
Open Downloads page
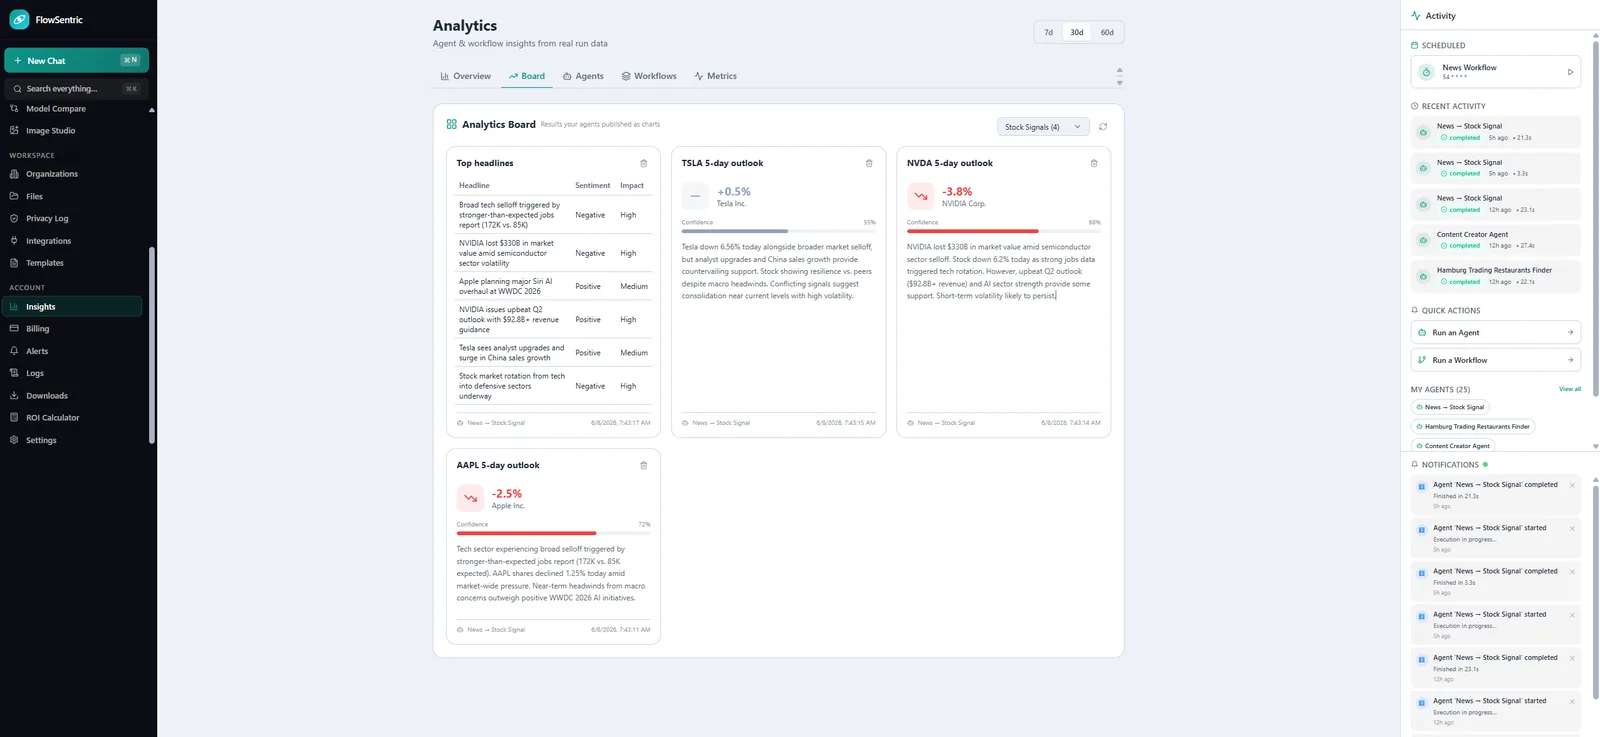[46, 396]
